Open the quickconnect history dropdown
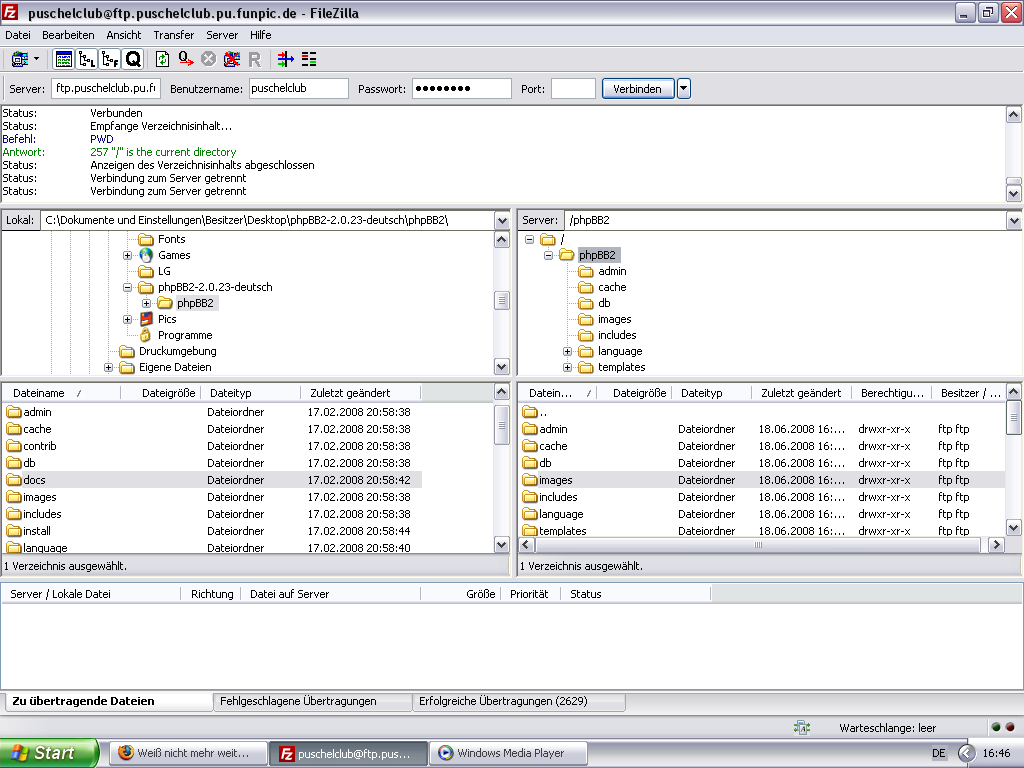1024x768 pixels. click(x=684, y=88)
